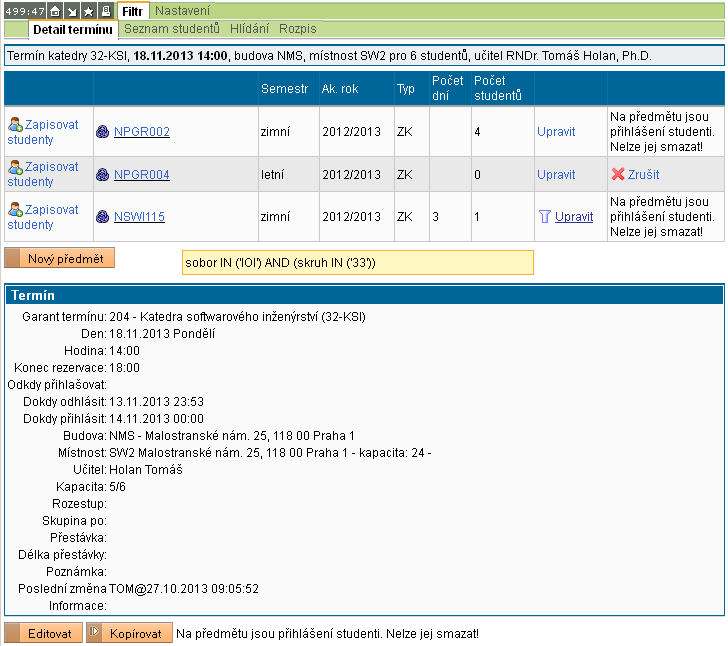Click the diagonal arrow icon in the toolbar
The width and height of the screenshot is (728, 646).
72,11
